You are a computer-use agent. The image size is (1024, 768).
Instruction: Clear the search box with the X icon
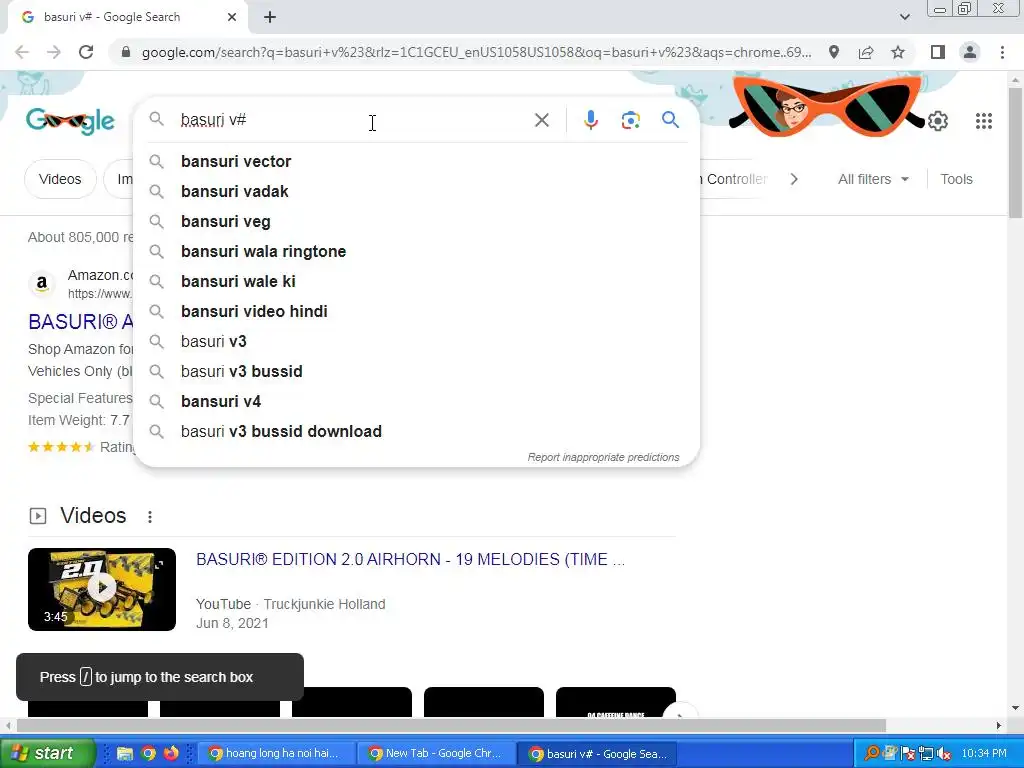point(541,120)
